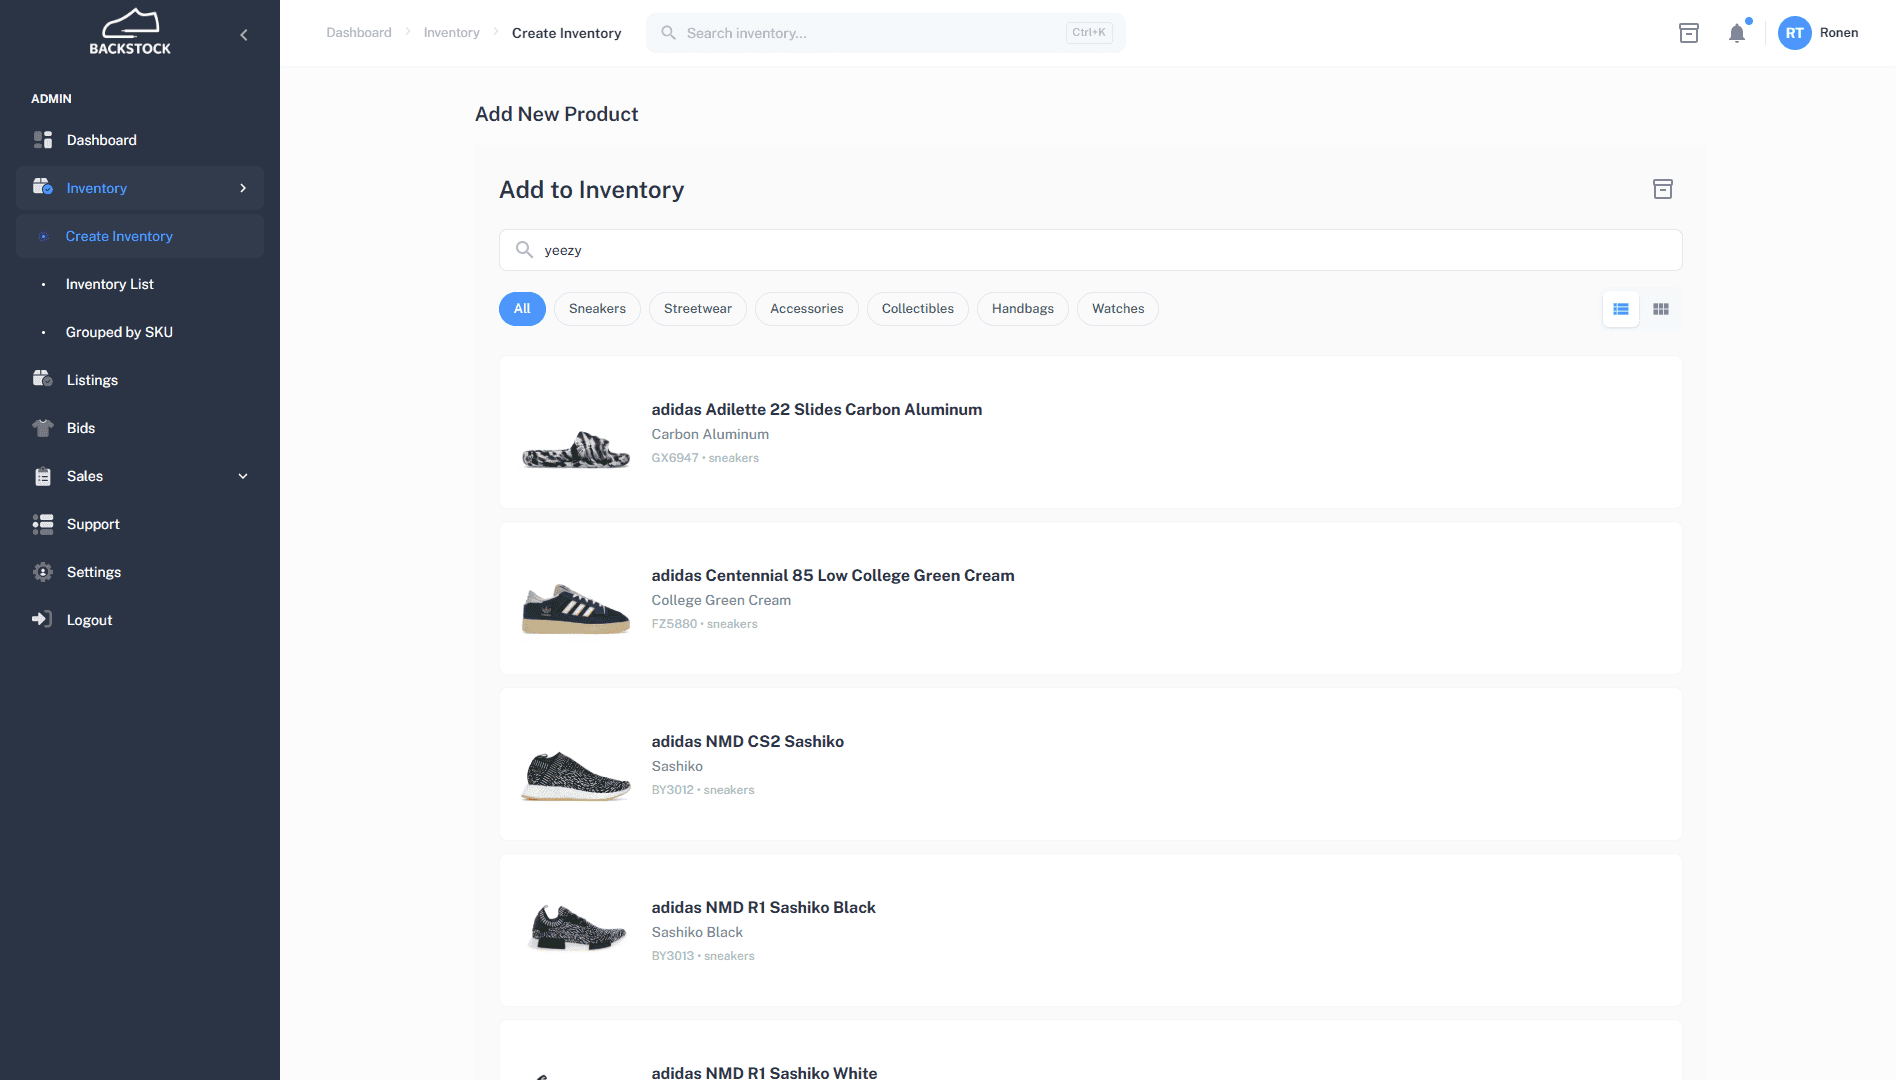
Task: Select the Watches filter pill
Action: point(1117,308)
